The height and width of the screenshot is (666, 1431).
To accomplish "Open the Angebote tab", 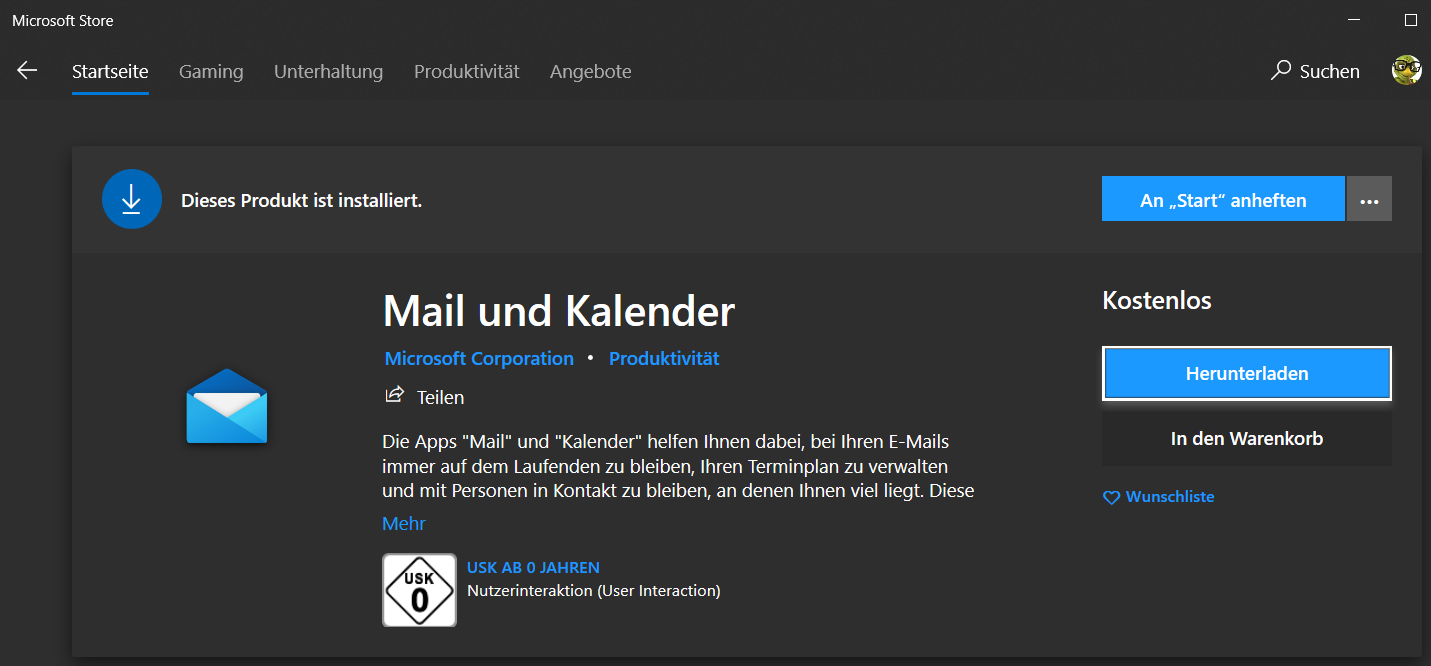I will (x=590, y=71).
